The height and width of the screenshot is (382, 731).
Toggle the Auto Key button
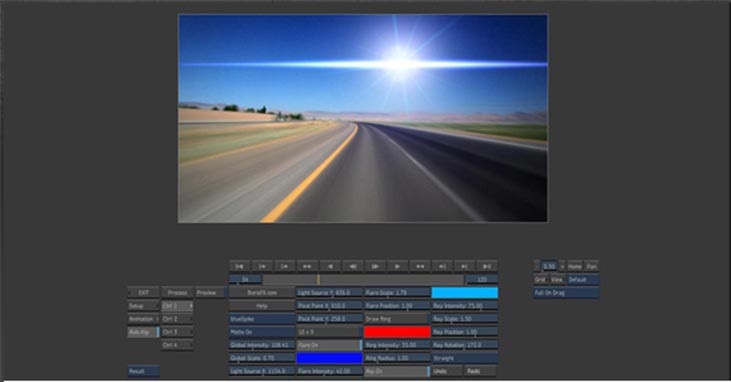tap(144, 332)
